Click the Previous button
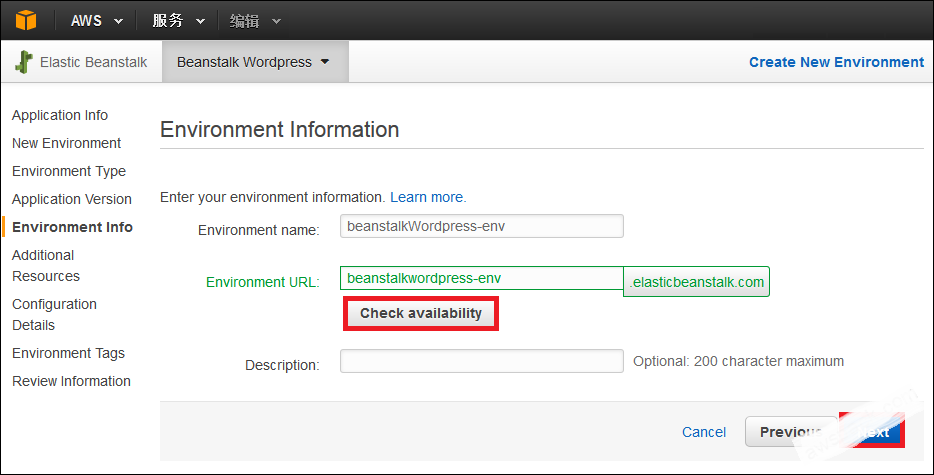Screen dimensions: 934x475 791,432
